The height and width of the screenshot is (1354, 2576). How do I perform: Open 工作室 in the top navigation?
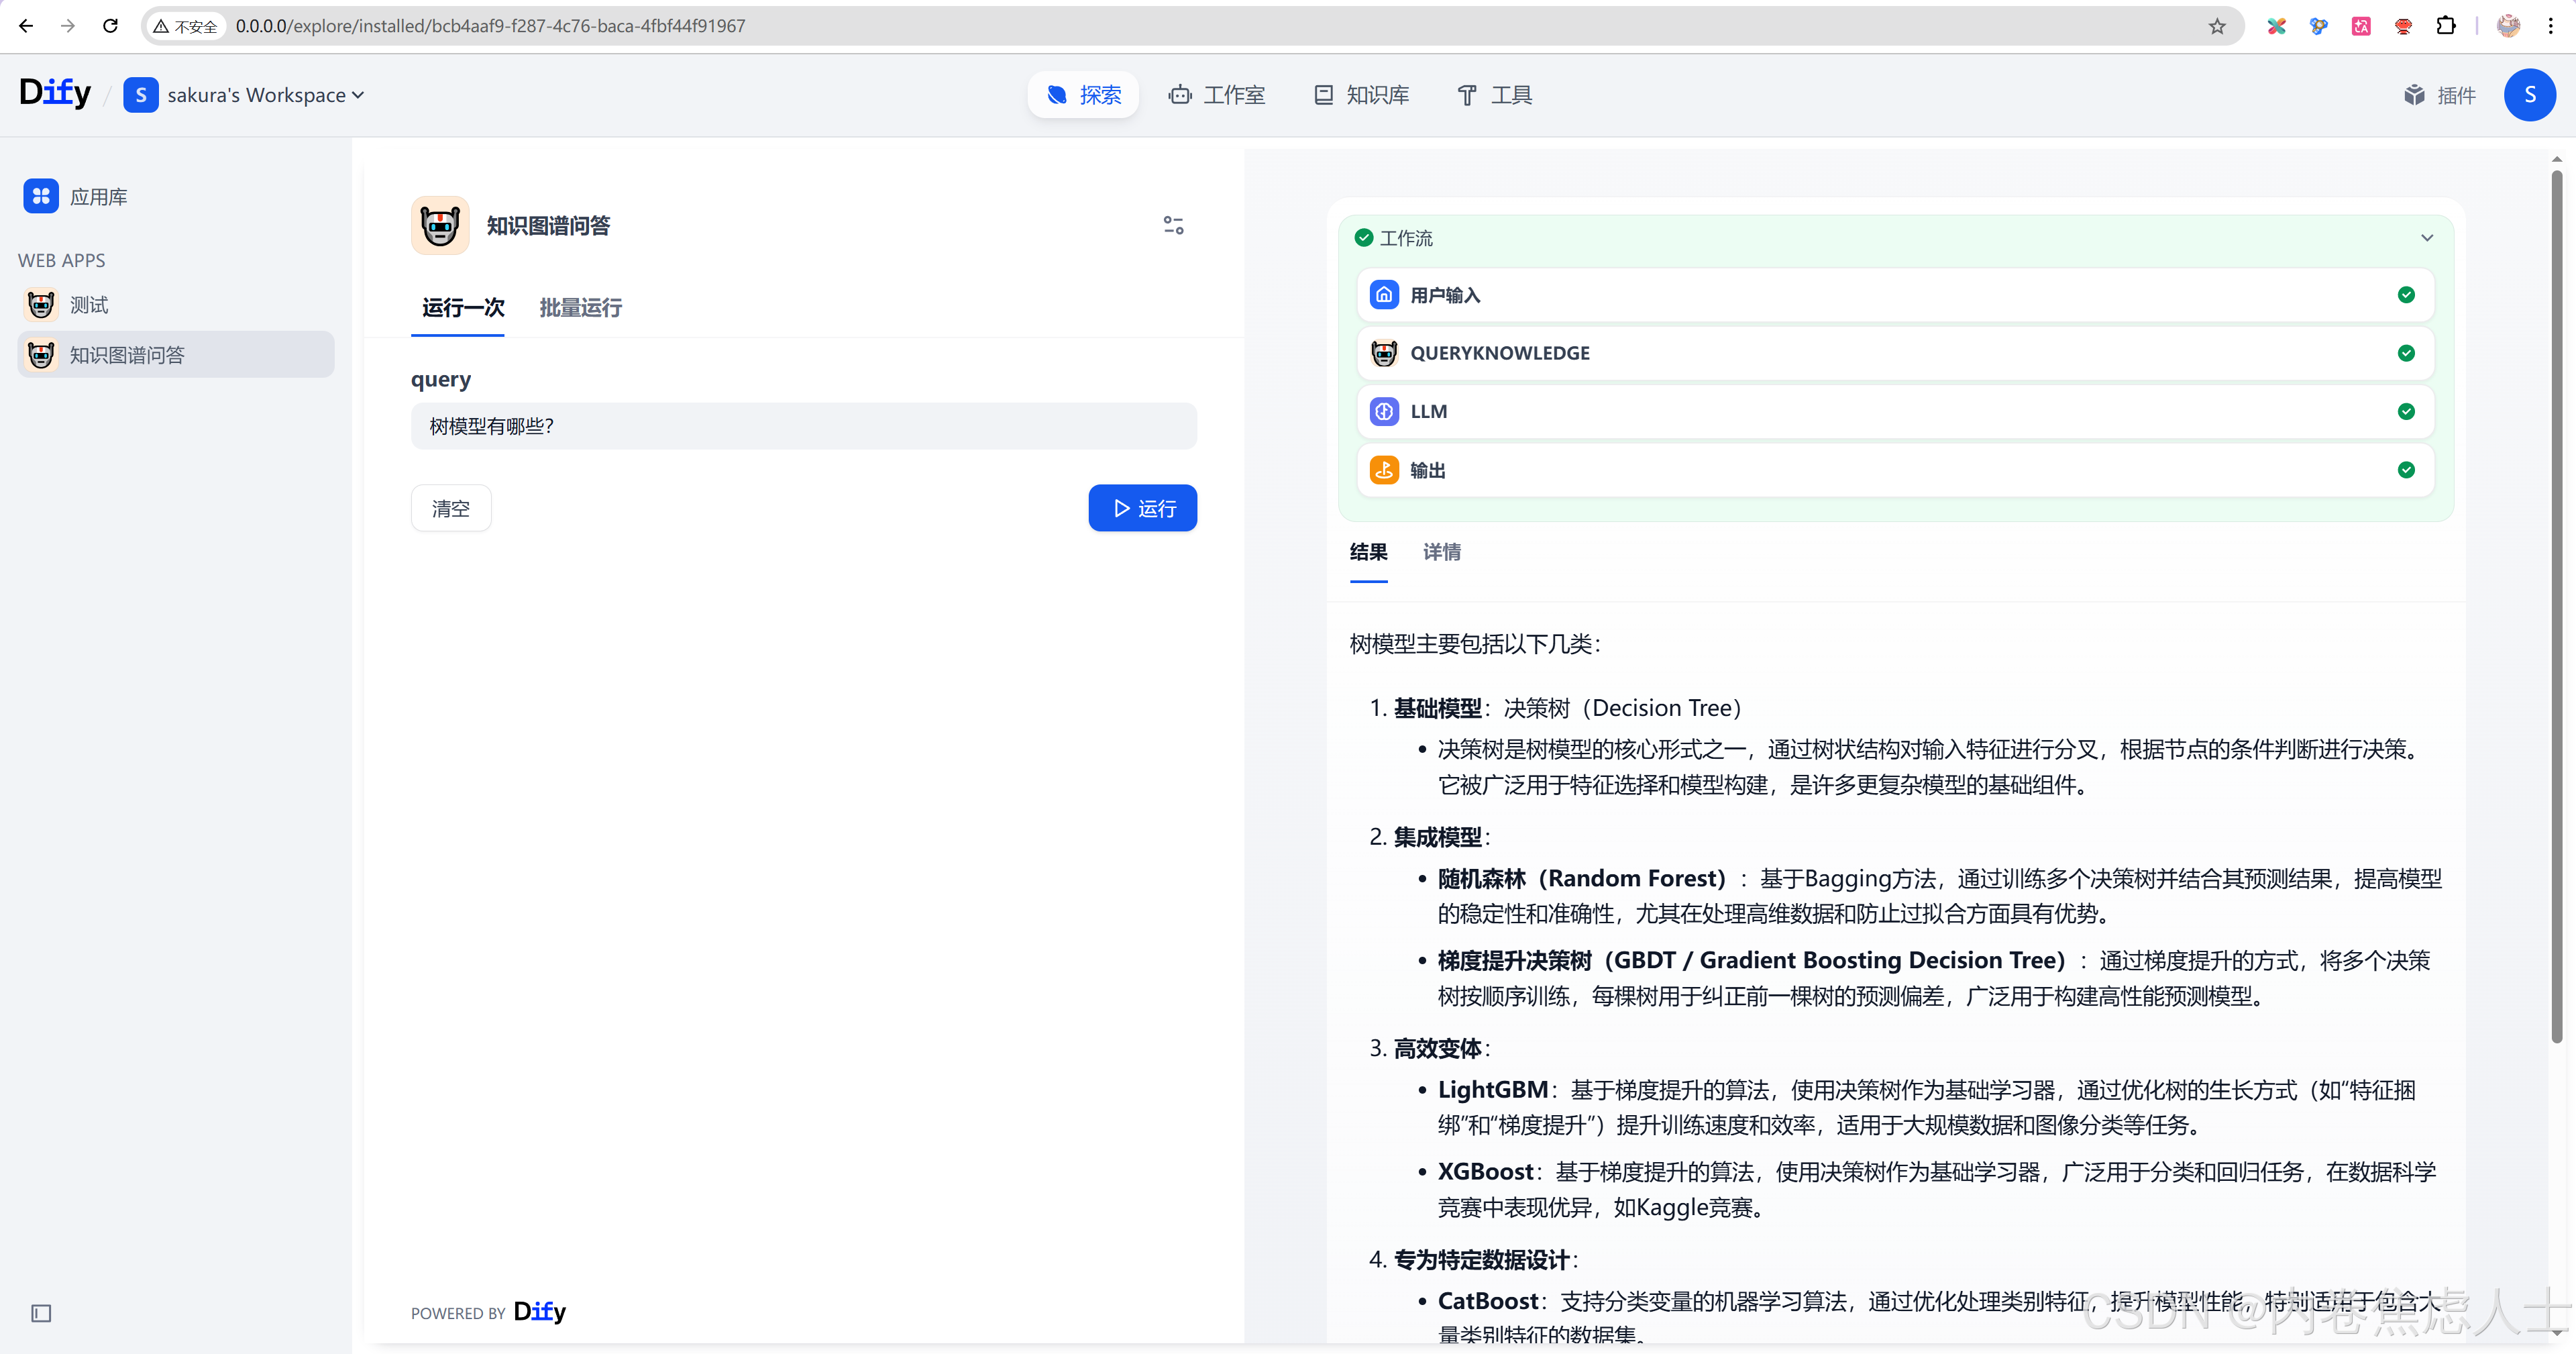point(1217,95)
